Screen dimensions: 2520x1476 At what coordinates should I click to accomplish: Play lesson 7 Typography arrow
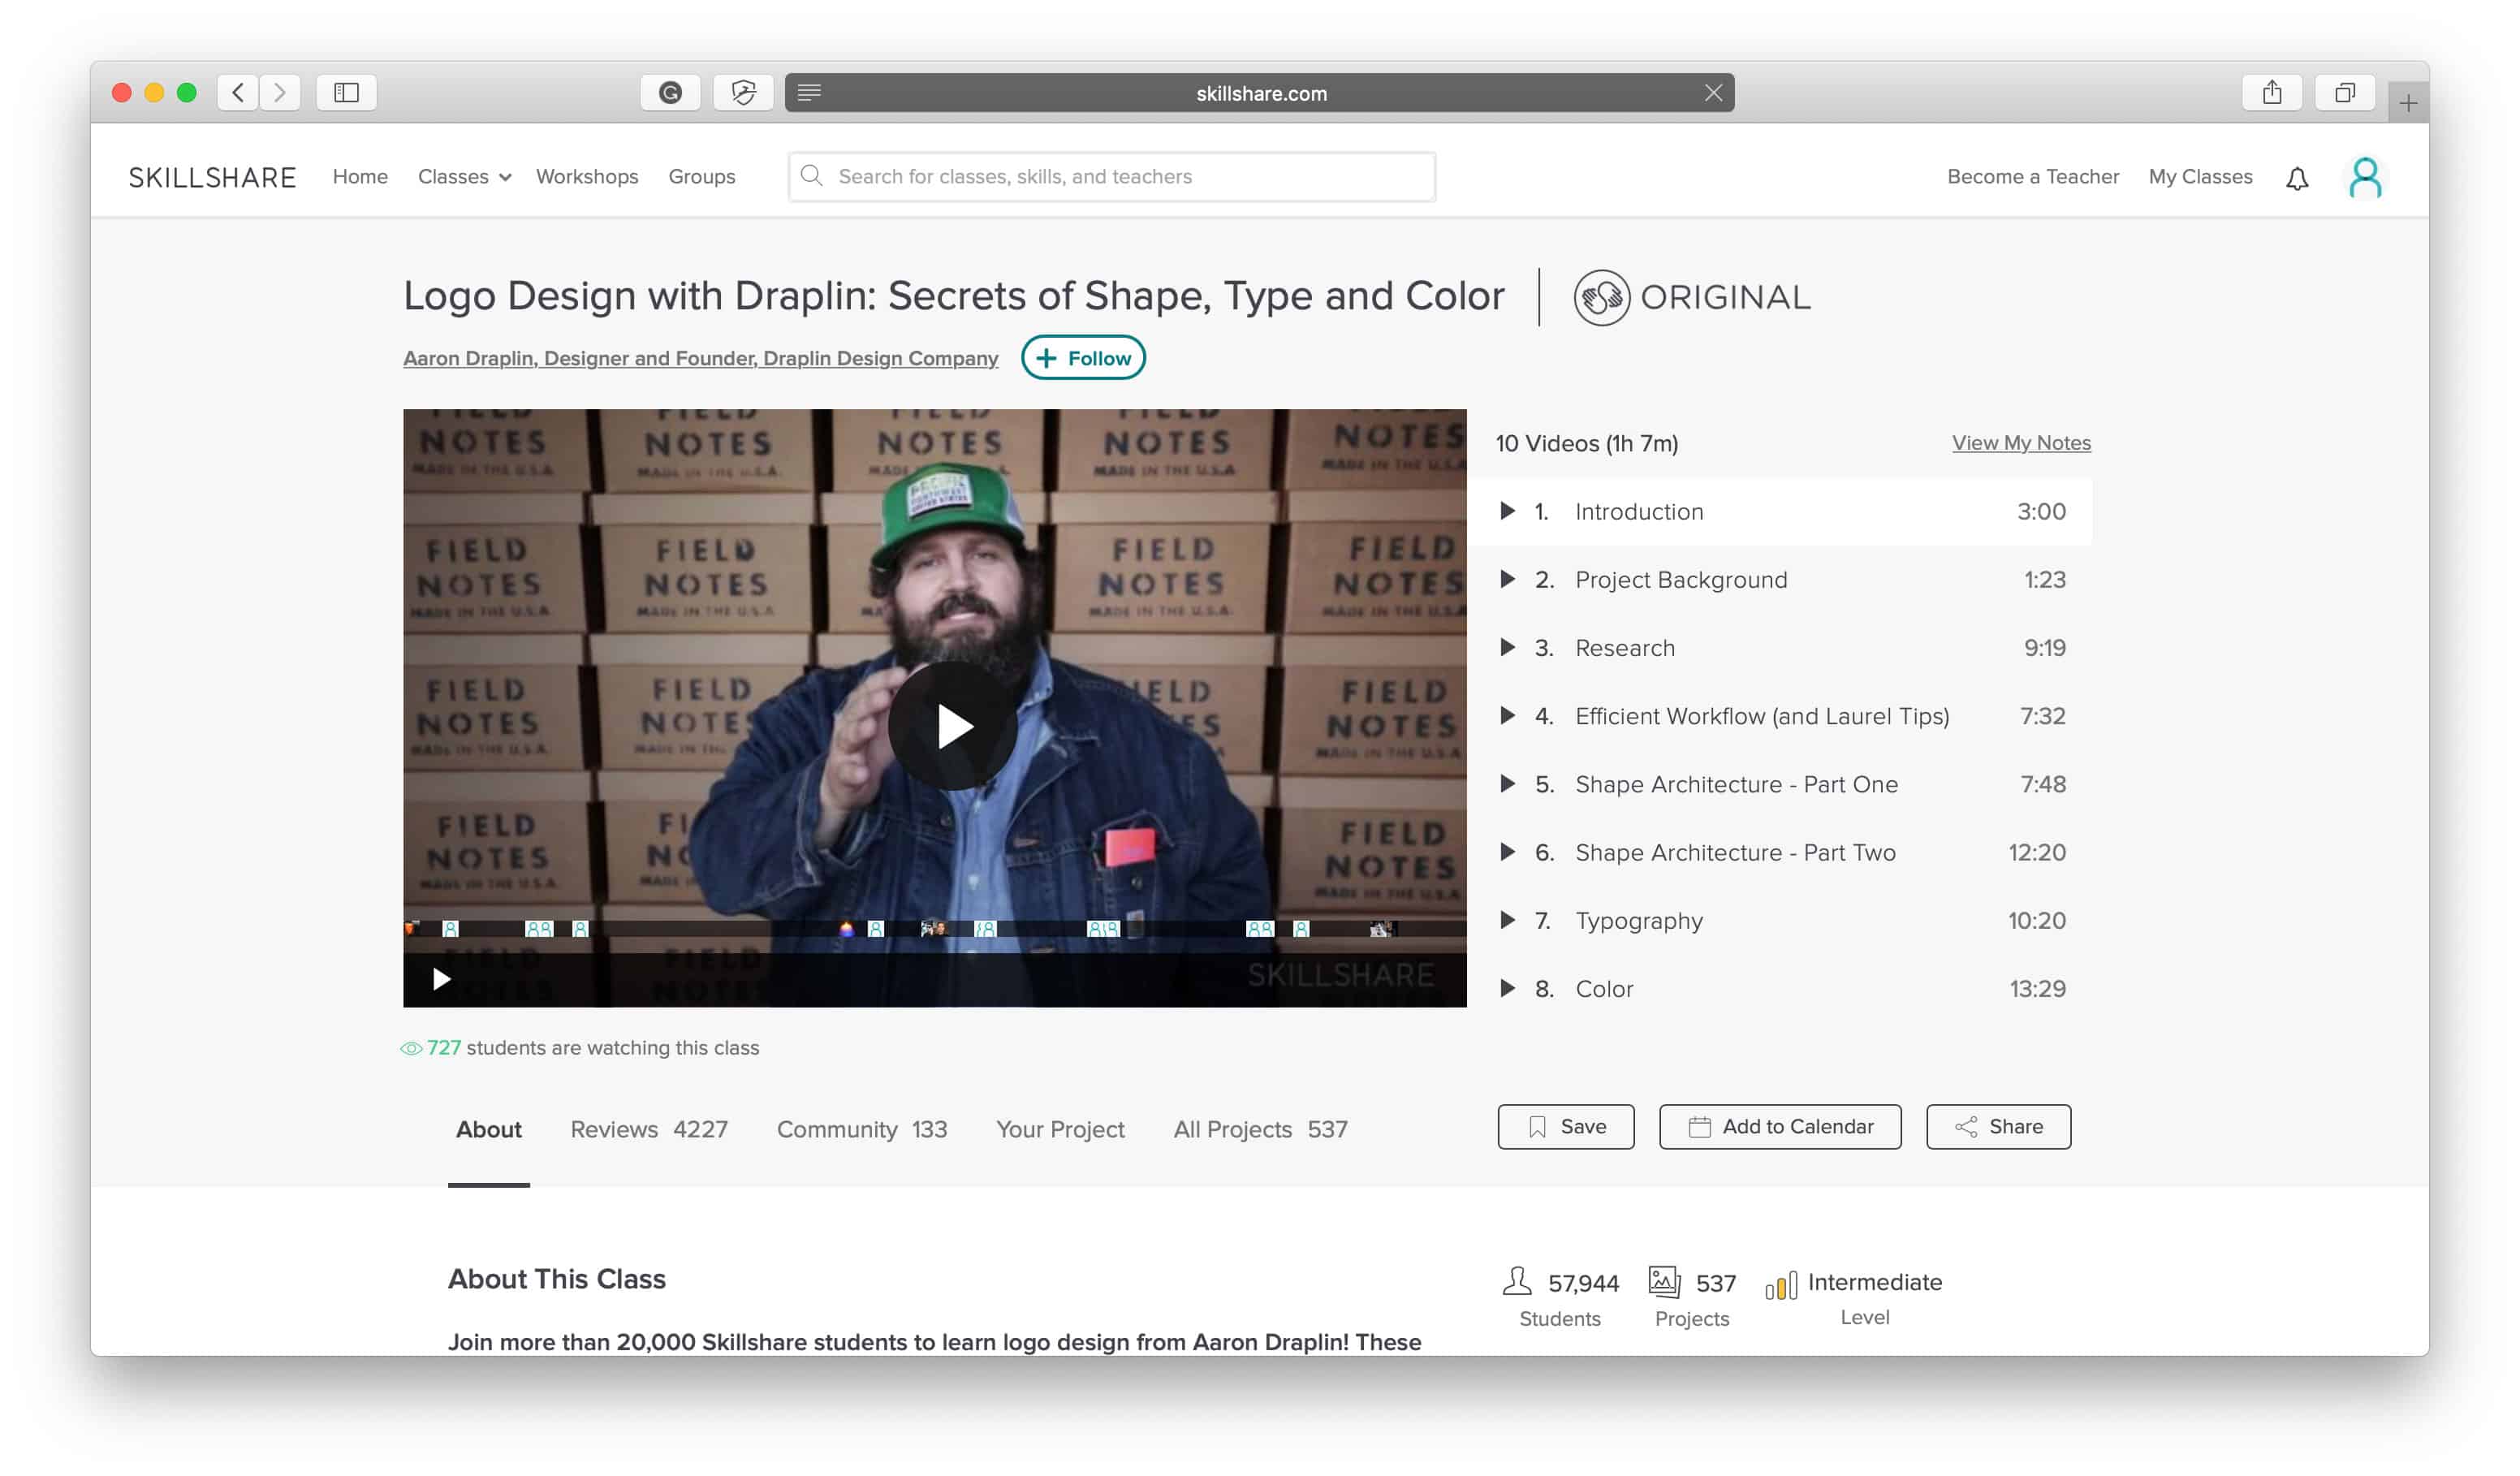(x=1507, y=920)
